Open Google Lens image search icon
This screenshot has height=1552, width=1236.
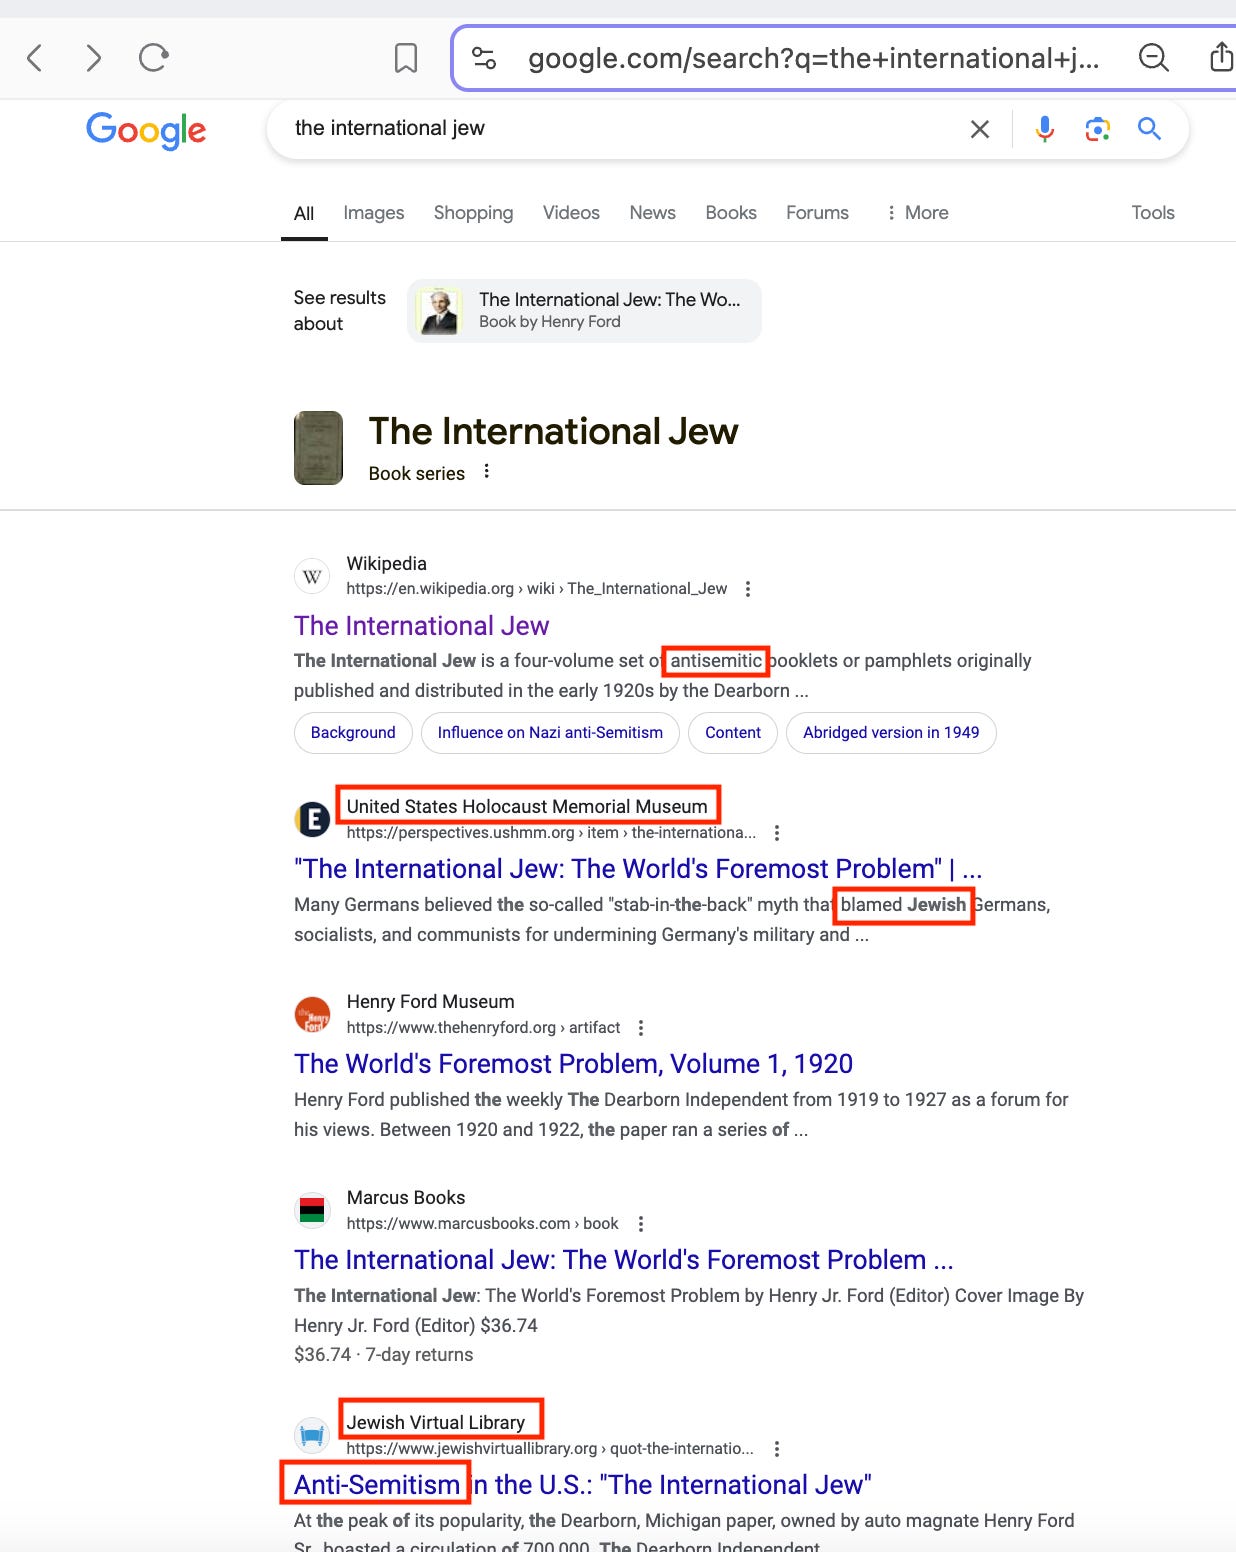[x=1098, y=129]
